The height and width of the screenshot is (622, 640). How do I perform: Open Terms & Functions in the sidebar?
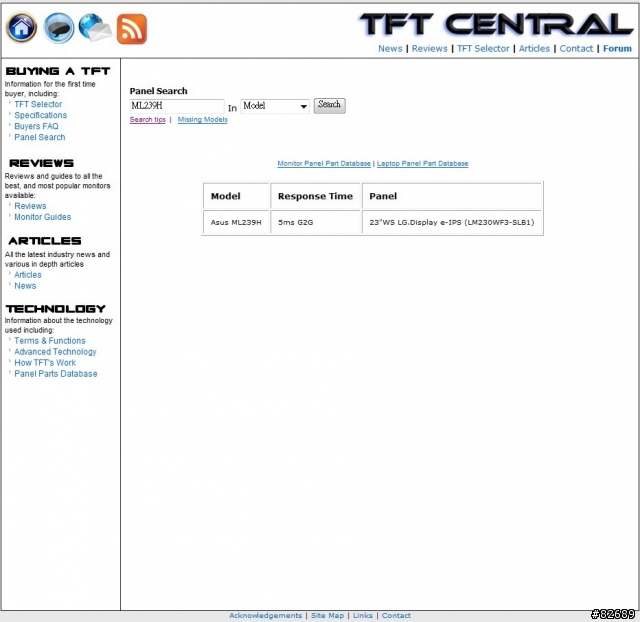[x=50, y=340]
